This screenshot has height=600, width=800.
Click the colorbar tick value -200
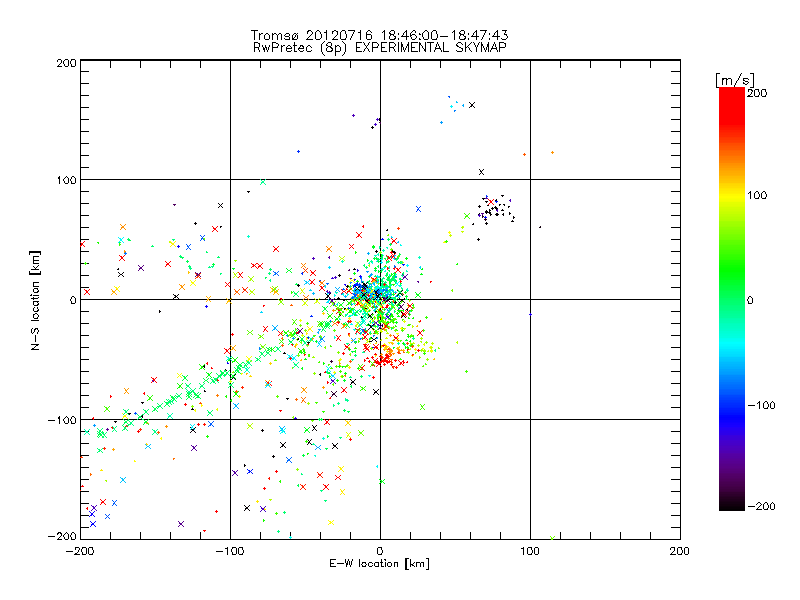pos(761,506)
